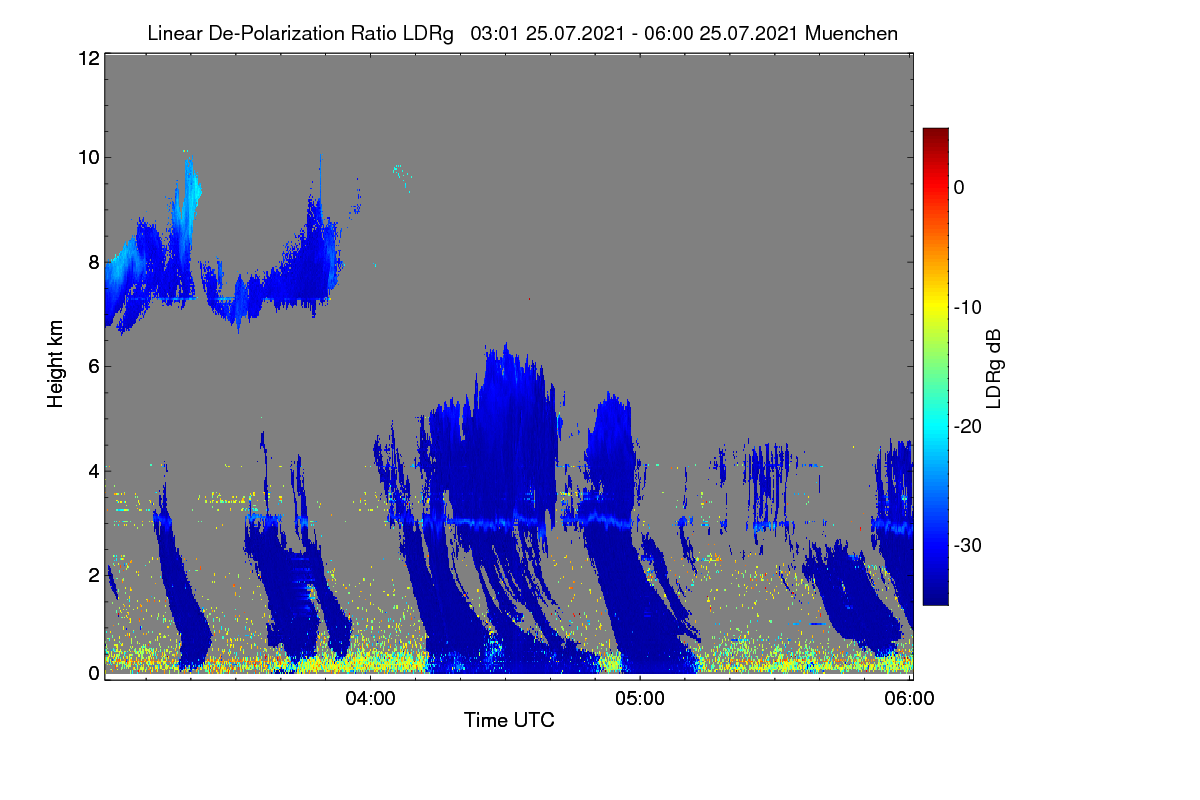The image size is (1200, 800).
Task: Click the '0' height tick label
Action: tap(92, 673)
